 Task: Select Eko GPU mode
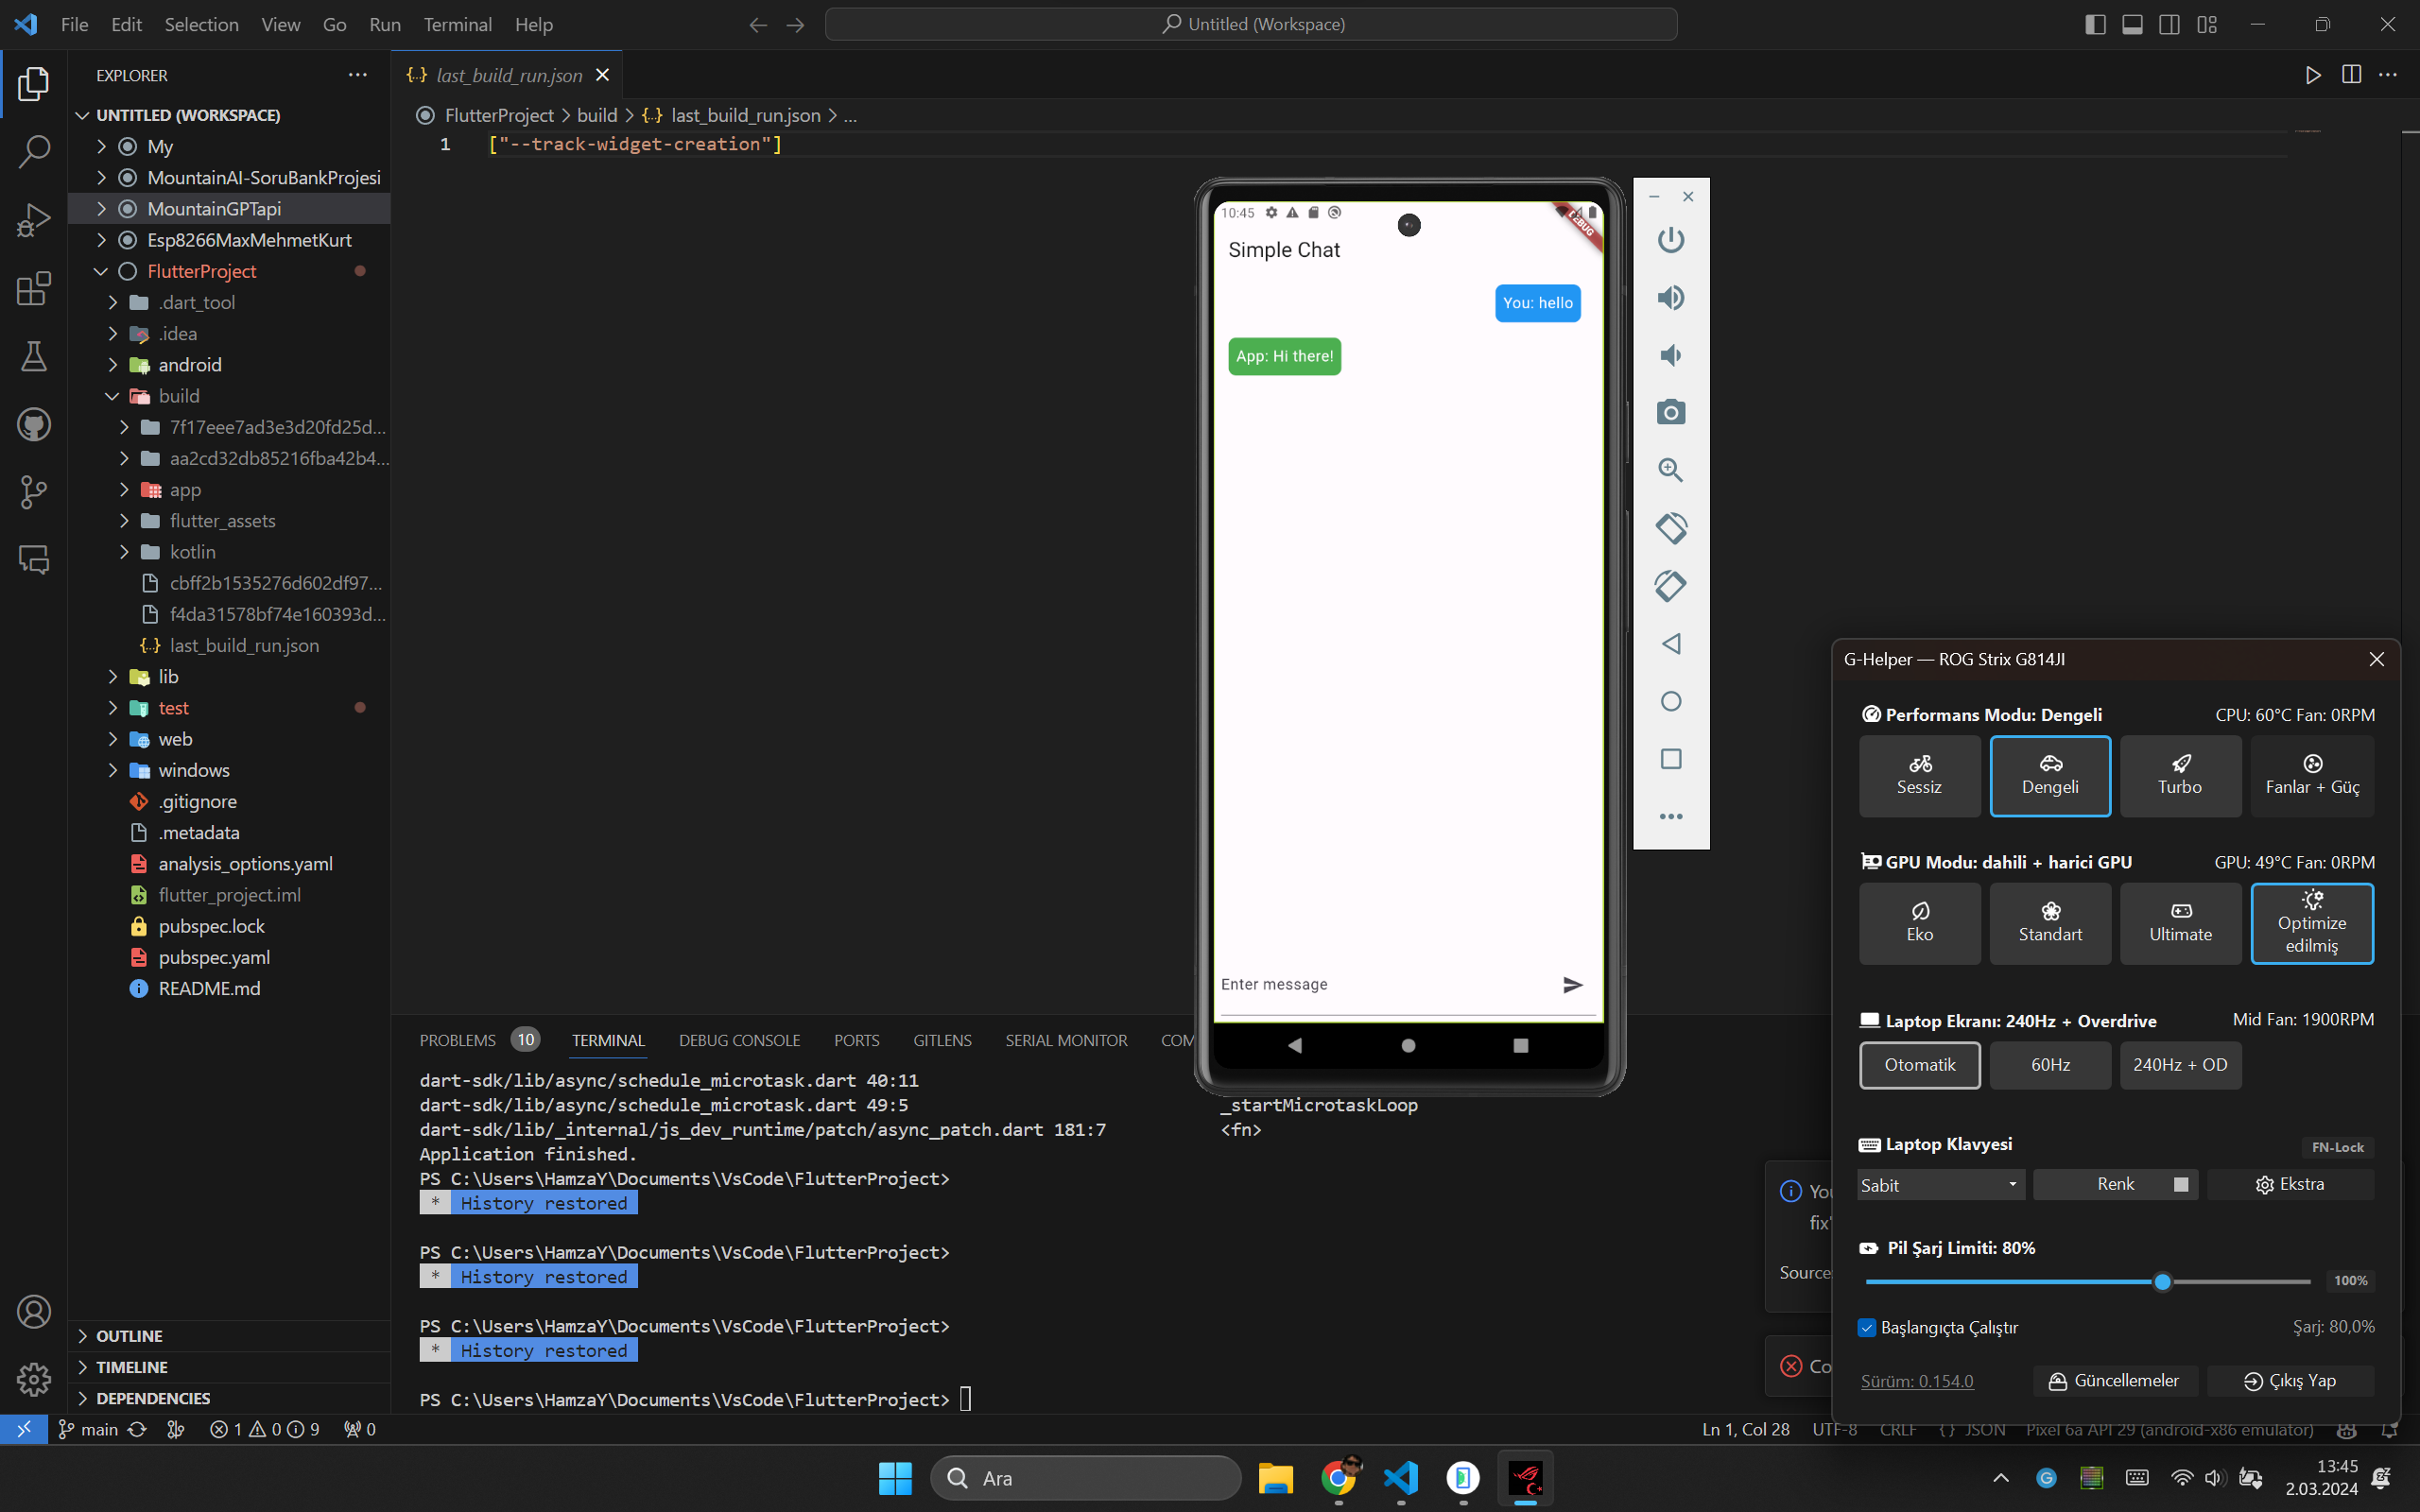coord(1919,923)
